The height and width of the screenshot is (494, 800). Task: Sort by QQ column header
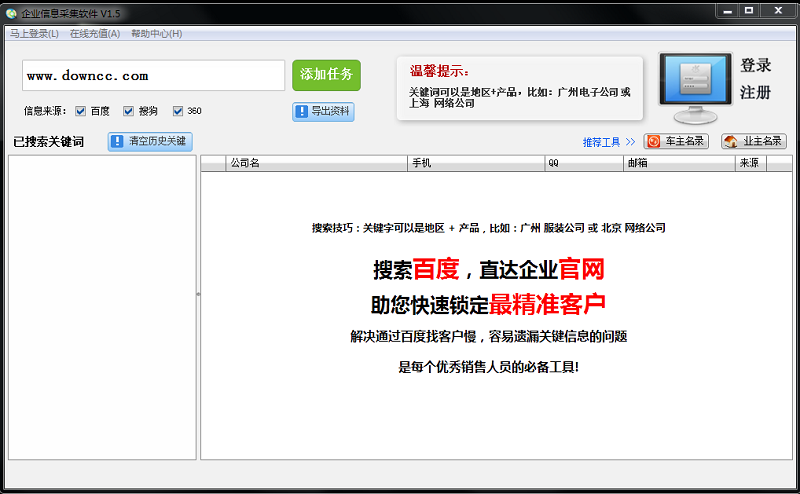click(x=584, y=163)
